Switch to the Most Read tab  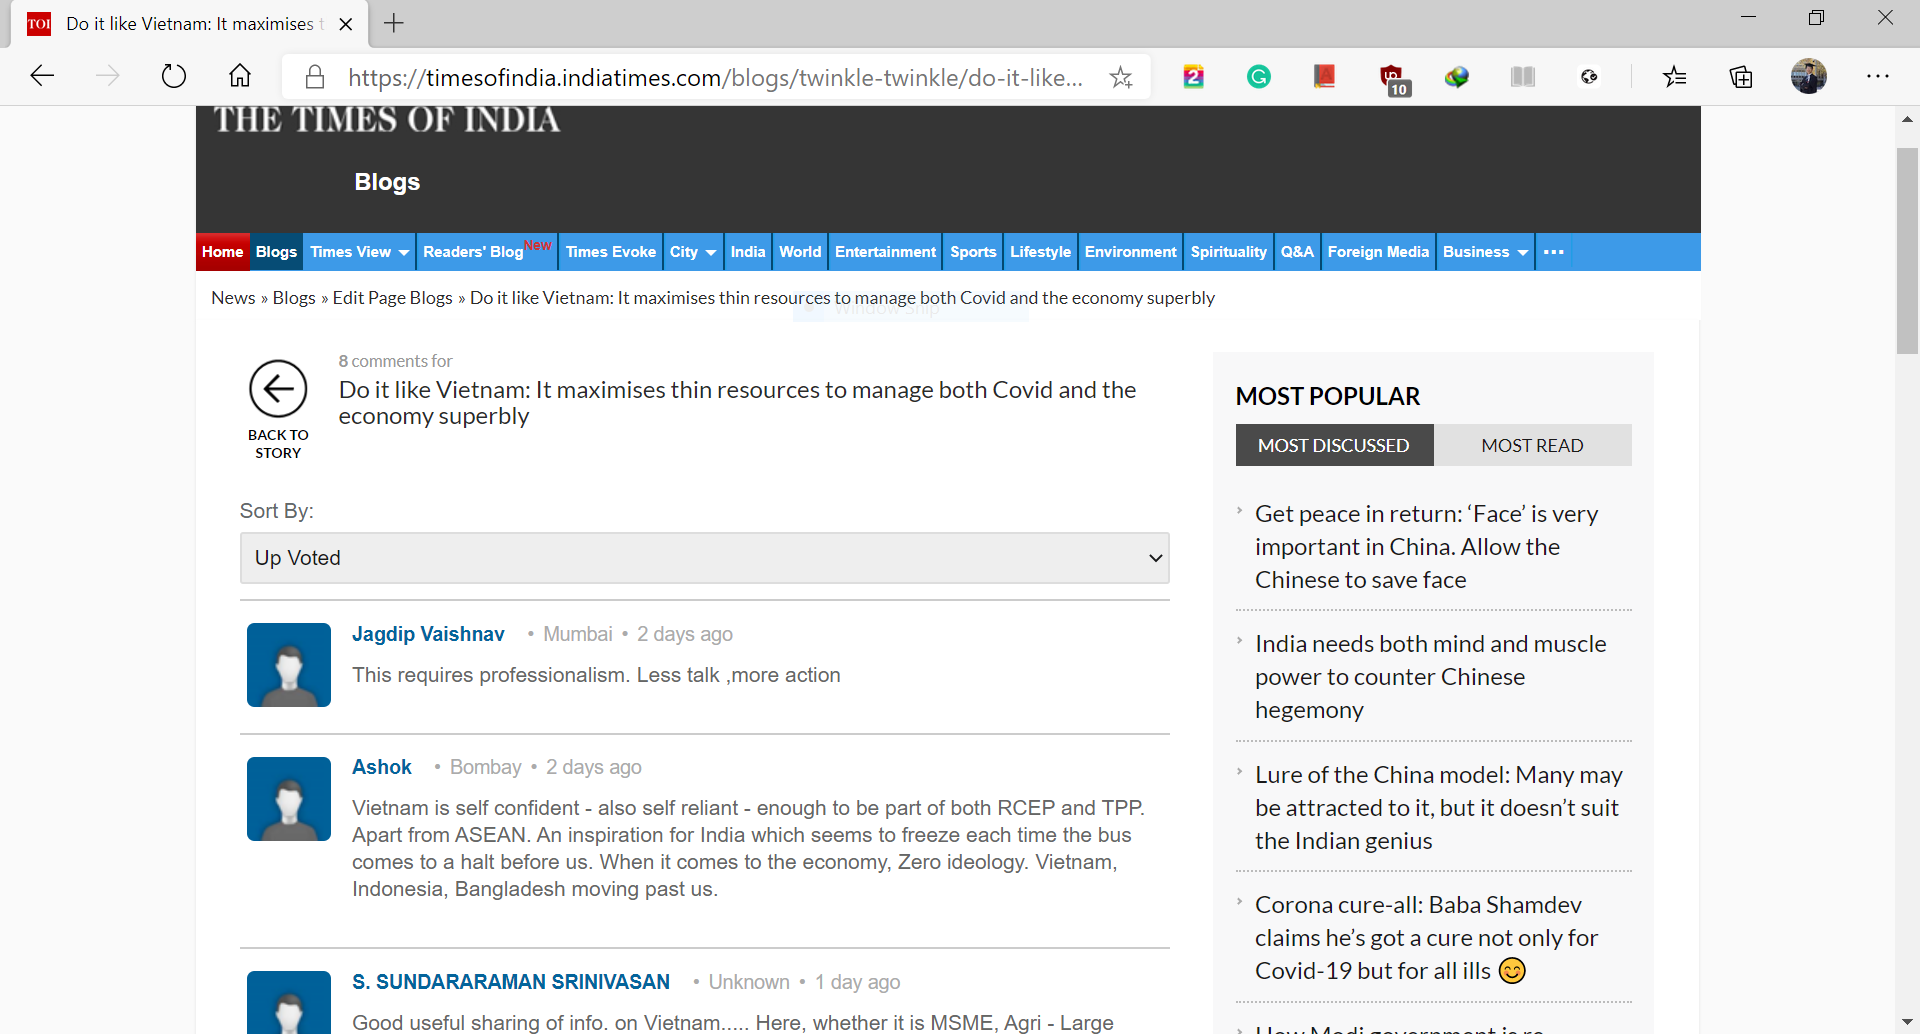tap(1532, 445)
